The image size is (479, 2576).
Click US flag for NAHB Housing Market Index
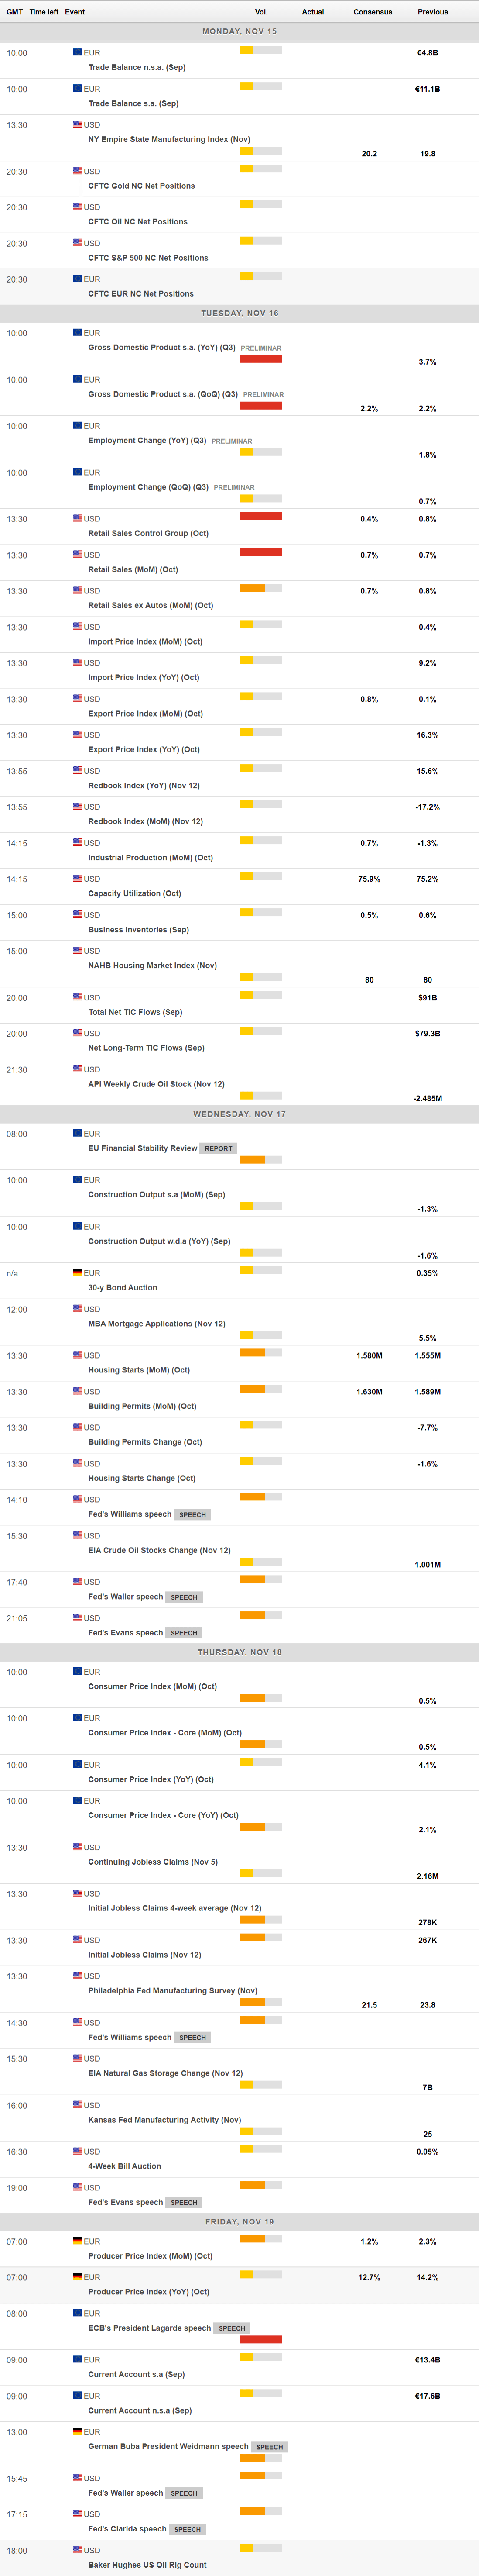[x=78, y=951]
